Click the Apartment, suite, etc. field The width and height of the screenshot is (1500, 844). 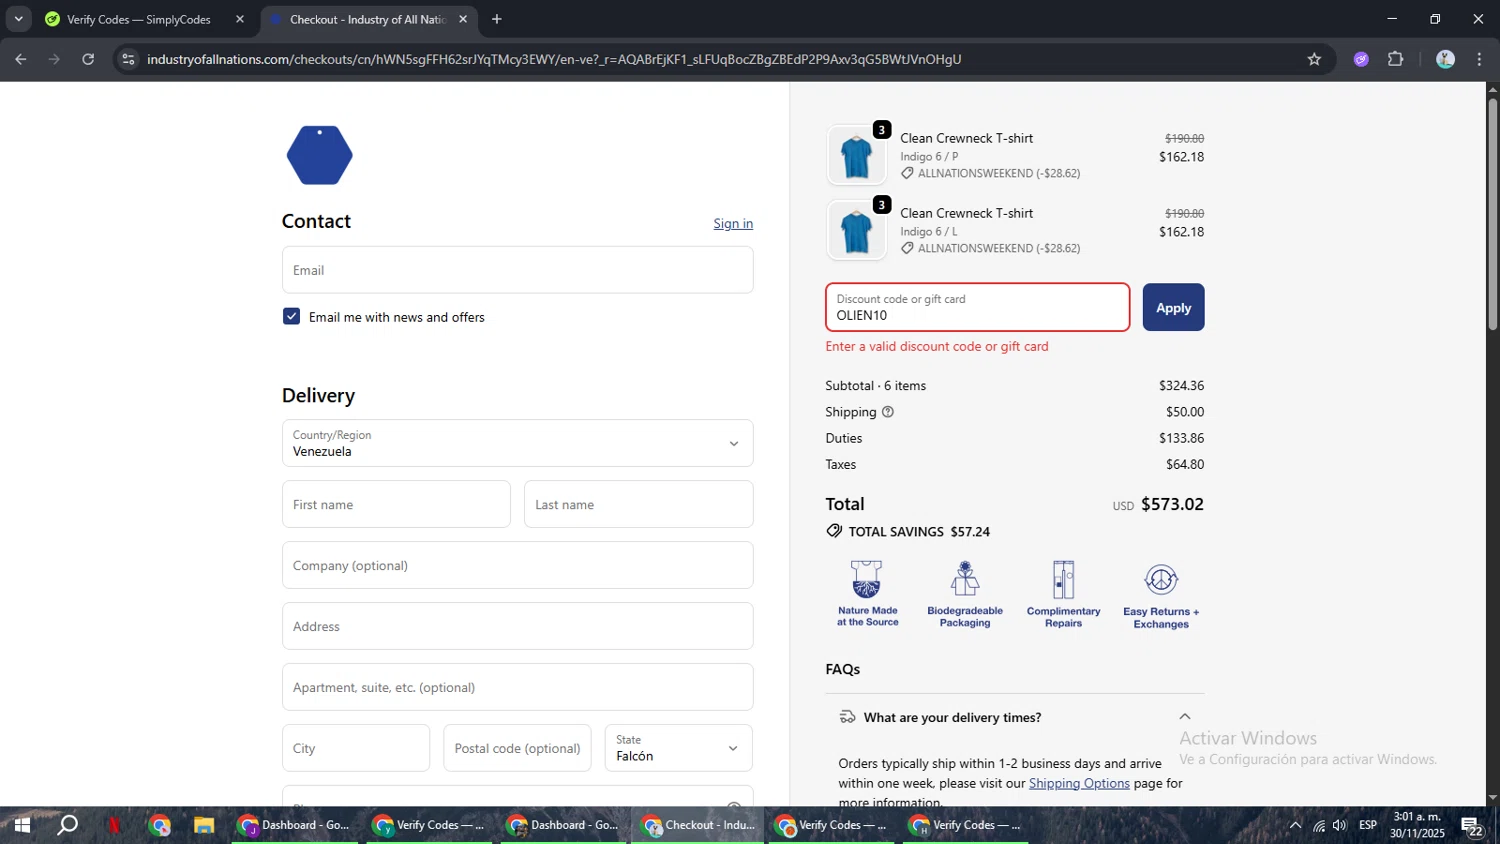tap(517, 687)
